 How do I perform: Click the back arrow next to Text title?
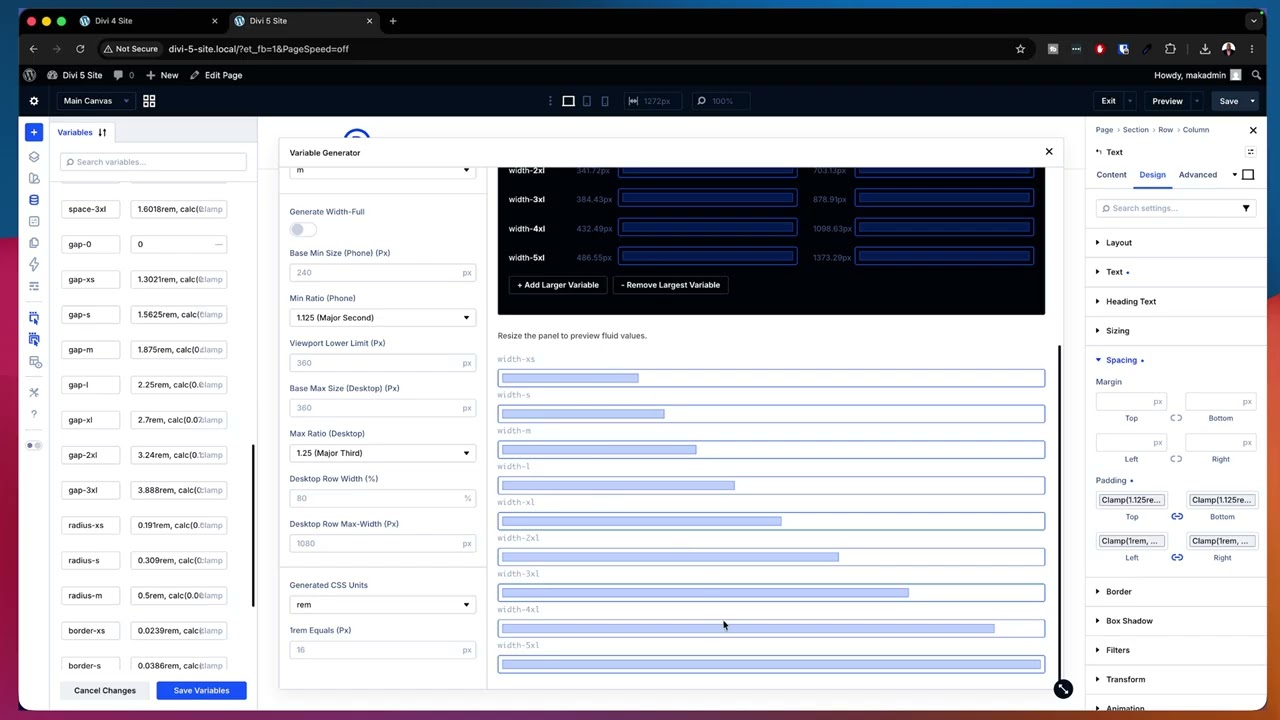1099,152
